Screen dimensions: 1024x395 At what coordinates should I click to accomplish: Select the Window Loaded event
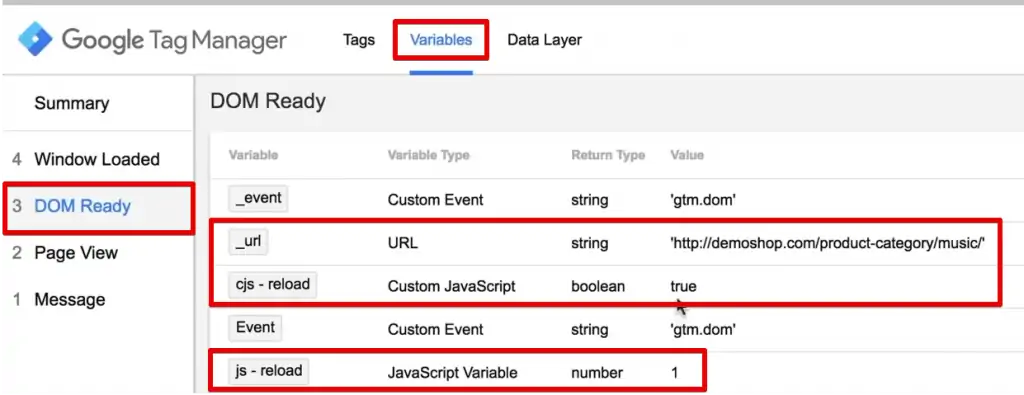[97, 159]
